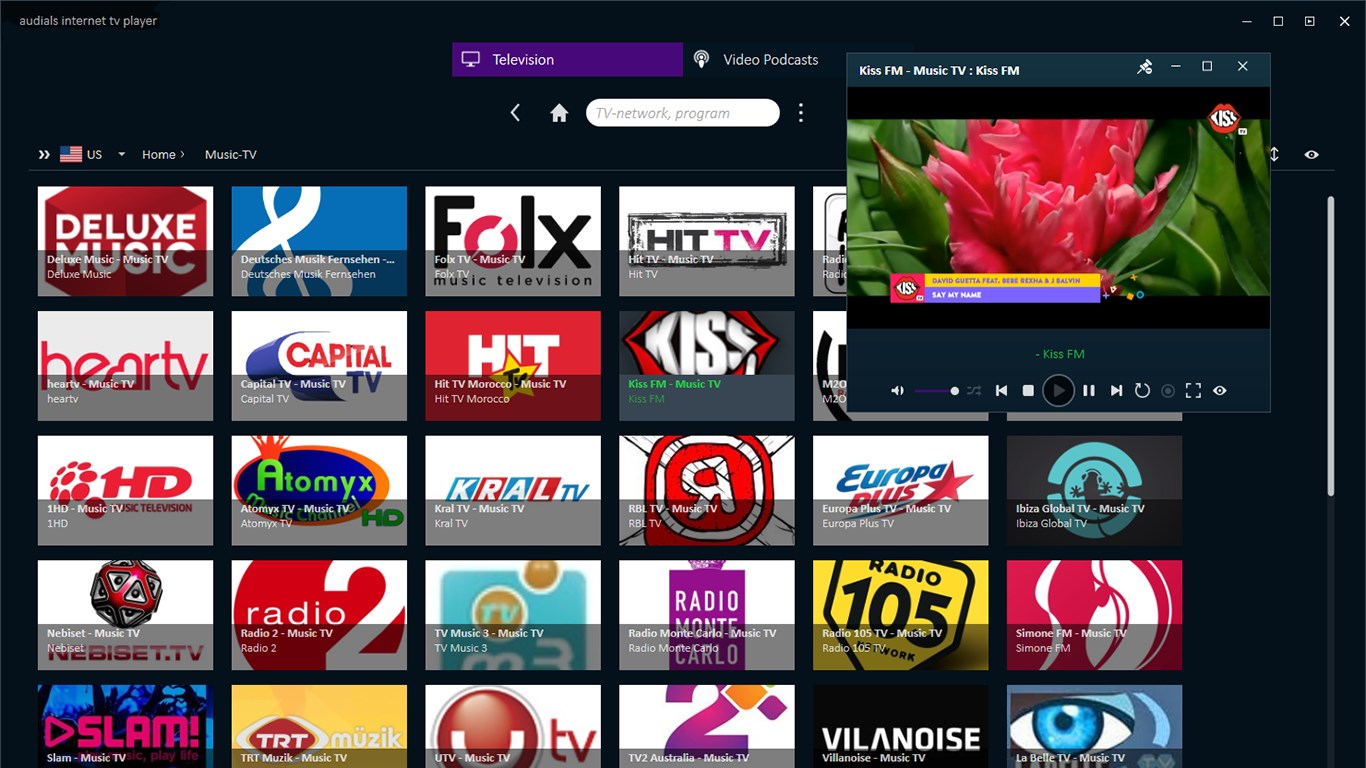This screenshot has width=1366, height=768.
Task: Adjust the purple volume slider
Action: point(937,391)
